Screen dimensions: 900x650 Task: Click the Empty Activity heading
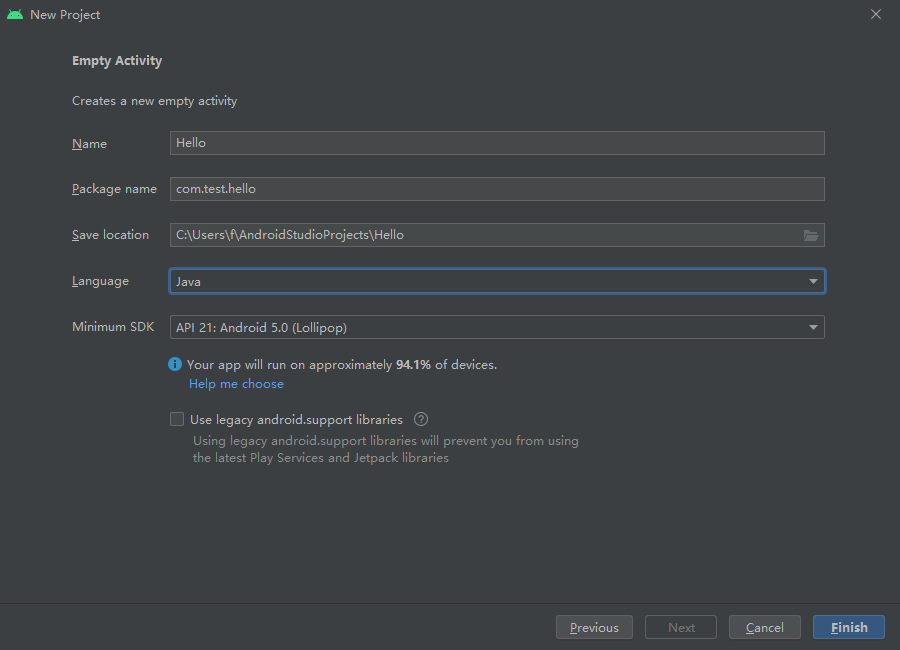117,61
